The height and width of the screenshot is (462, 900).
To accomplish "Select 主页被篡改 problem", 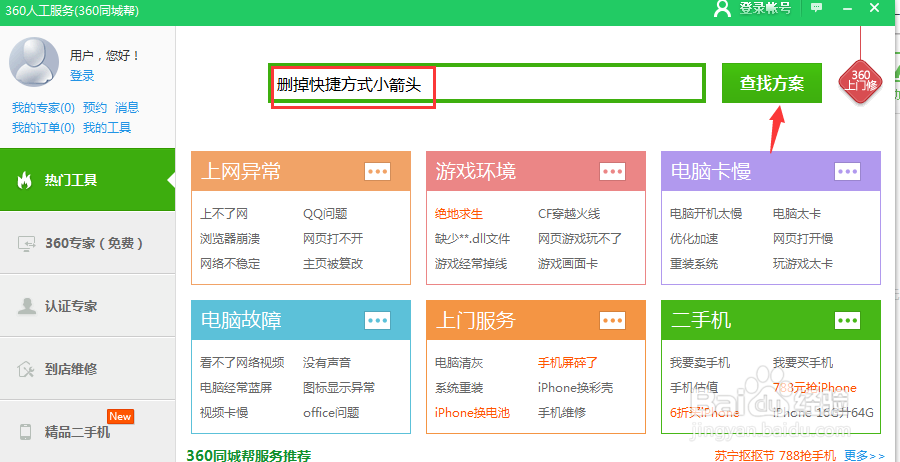I will [333, 264].
